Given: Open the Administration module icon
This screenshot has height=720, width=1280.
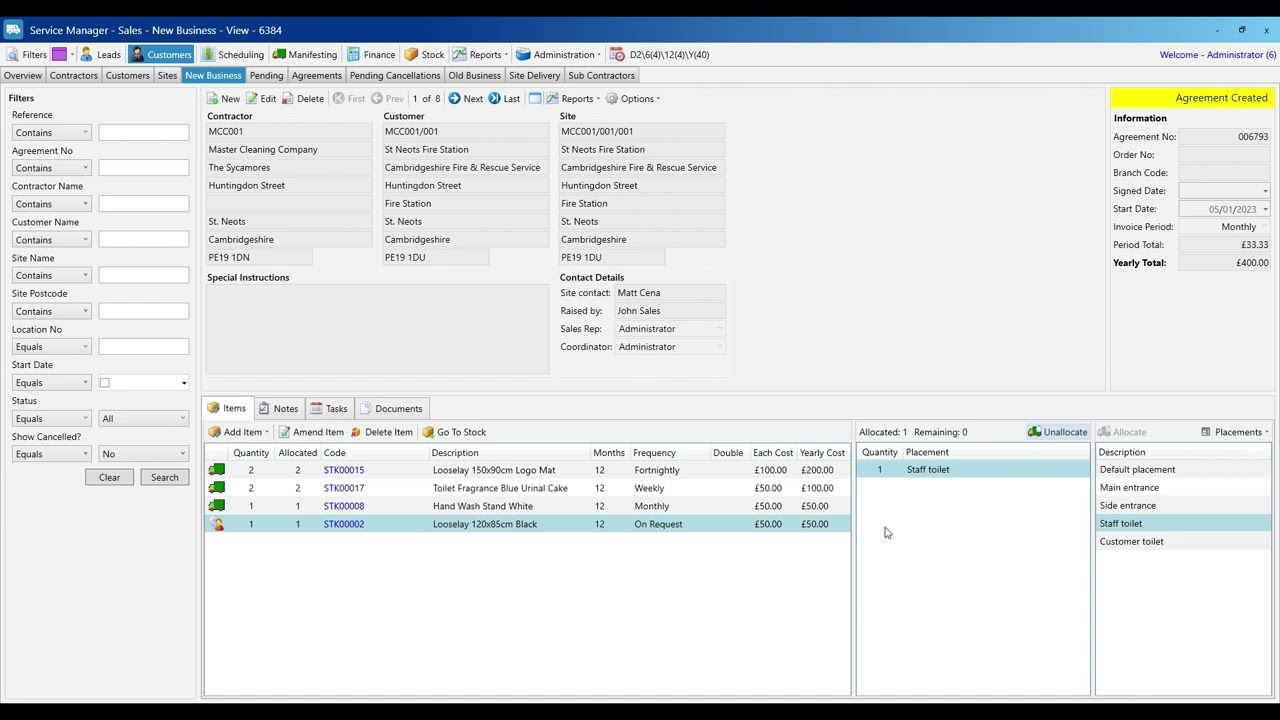Looking at the screenshot, I should (x=523, y=55).
